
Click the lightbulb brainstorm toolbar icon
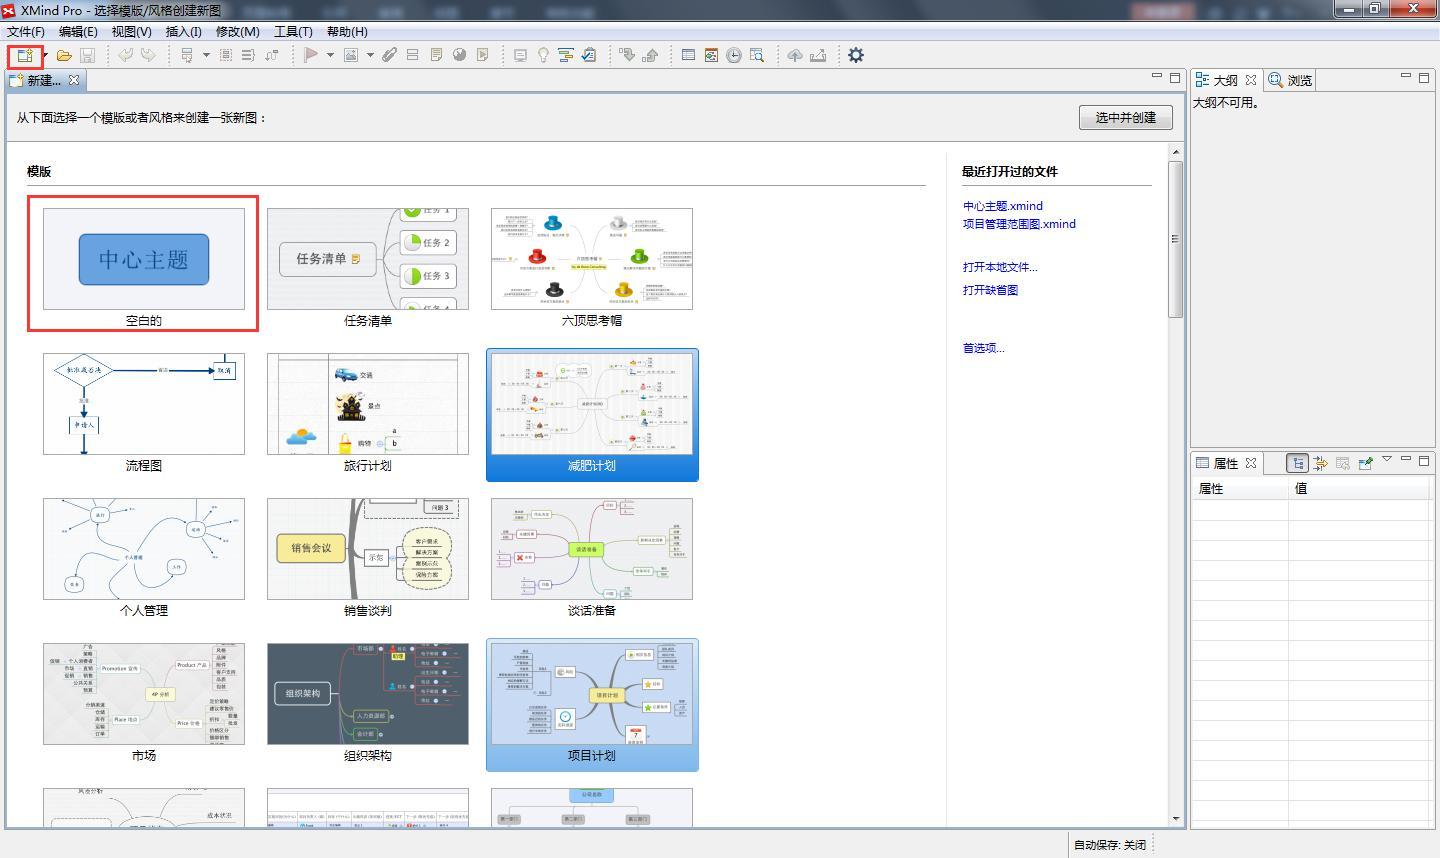[543, 56]
